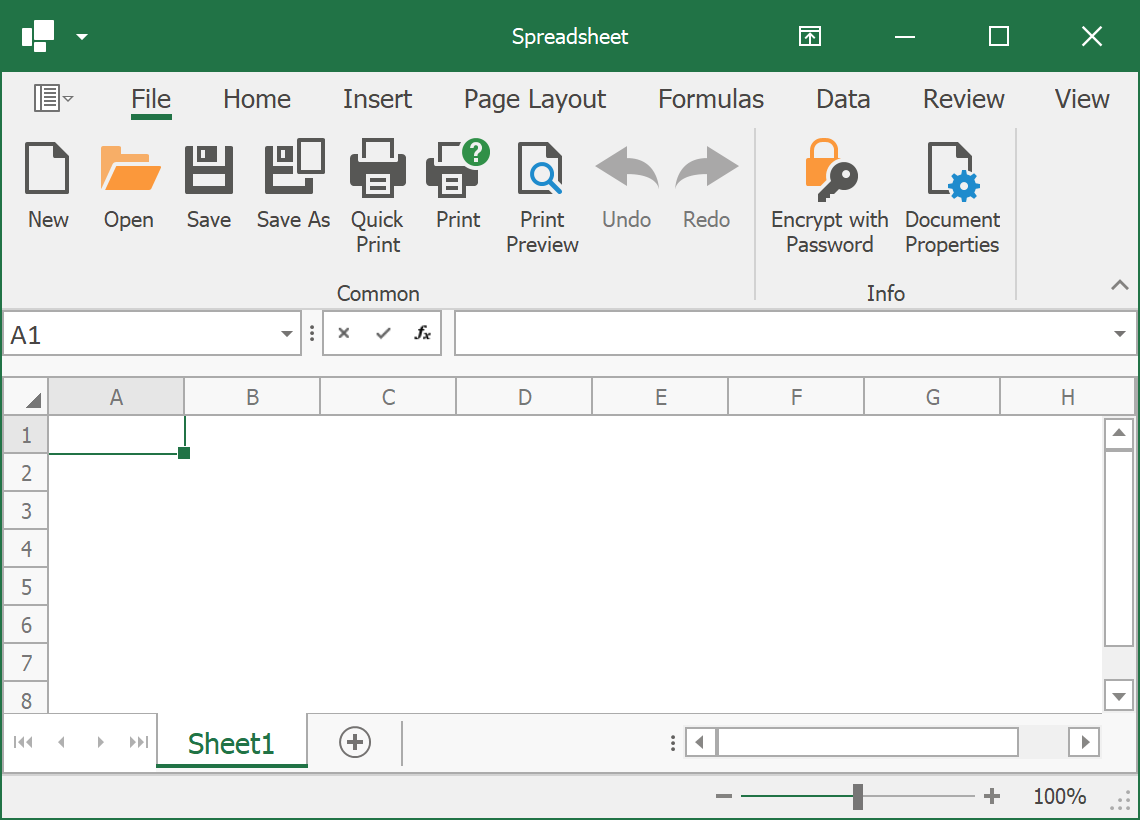Image resolution: width=1140 pixels, height=820 pixels.
Task: Open the Name Box dropdown
Action: coord(286,333)
